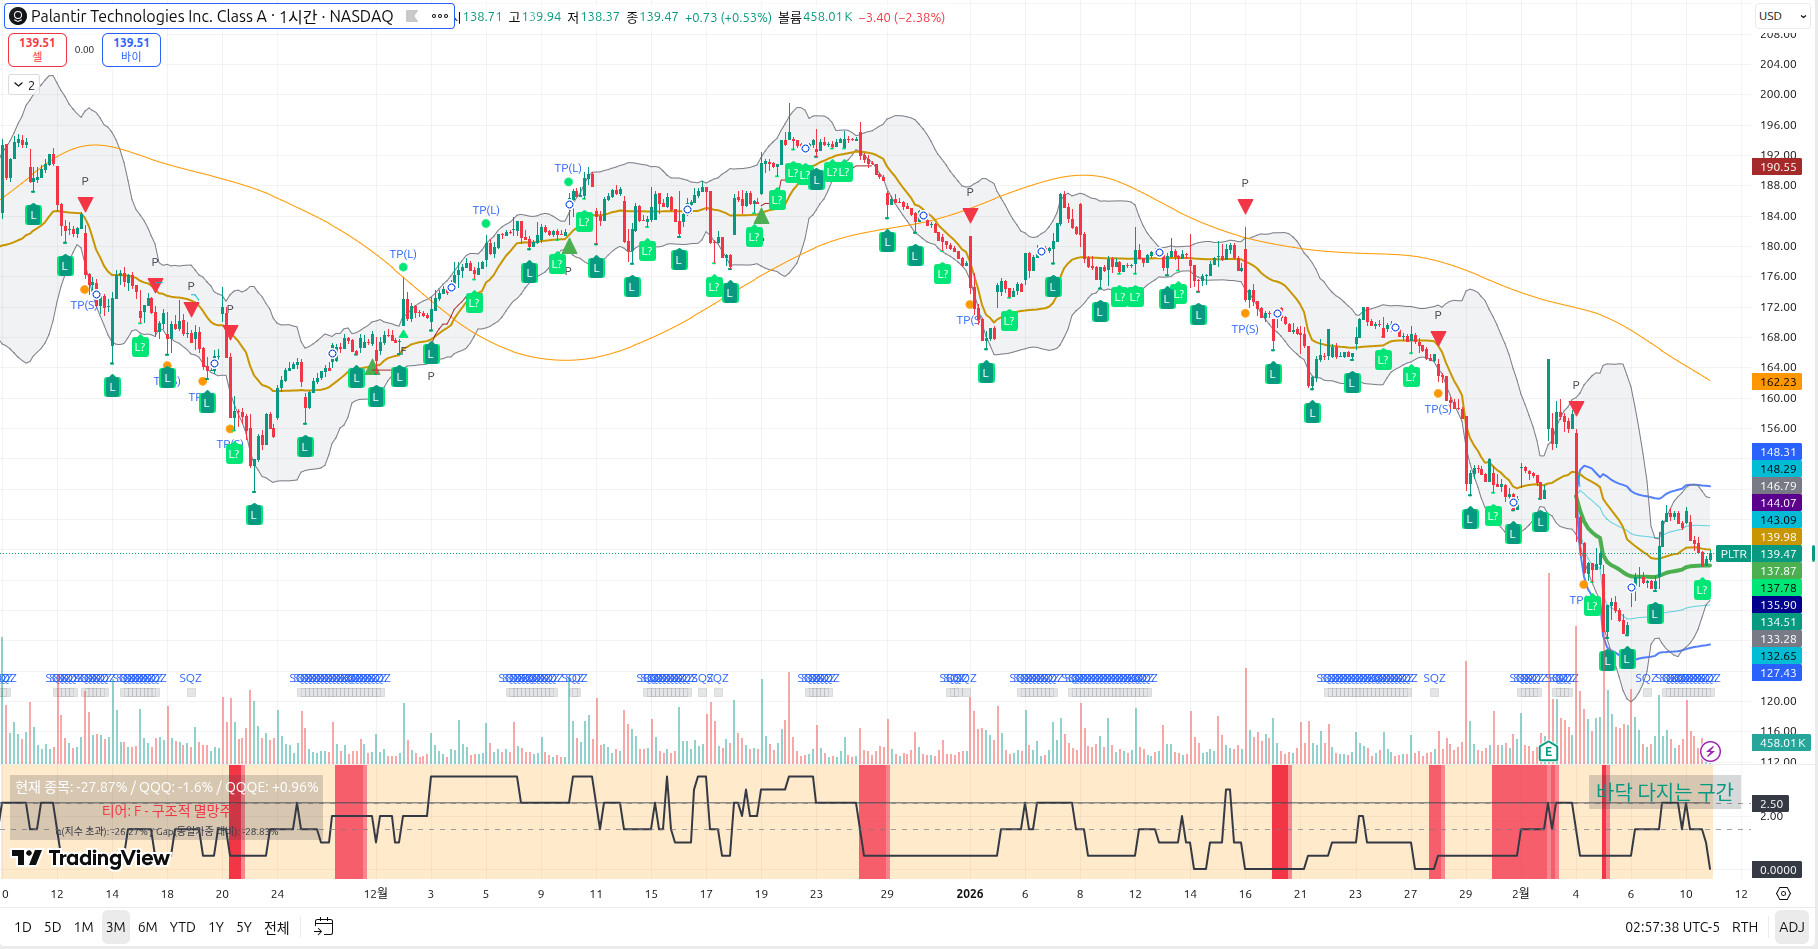Image resolution: width=1818 pixels, height=949 pixels.
Task: Click the 458.01 K volume scale label
Action: (x=1781, y=743)
